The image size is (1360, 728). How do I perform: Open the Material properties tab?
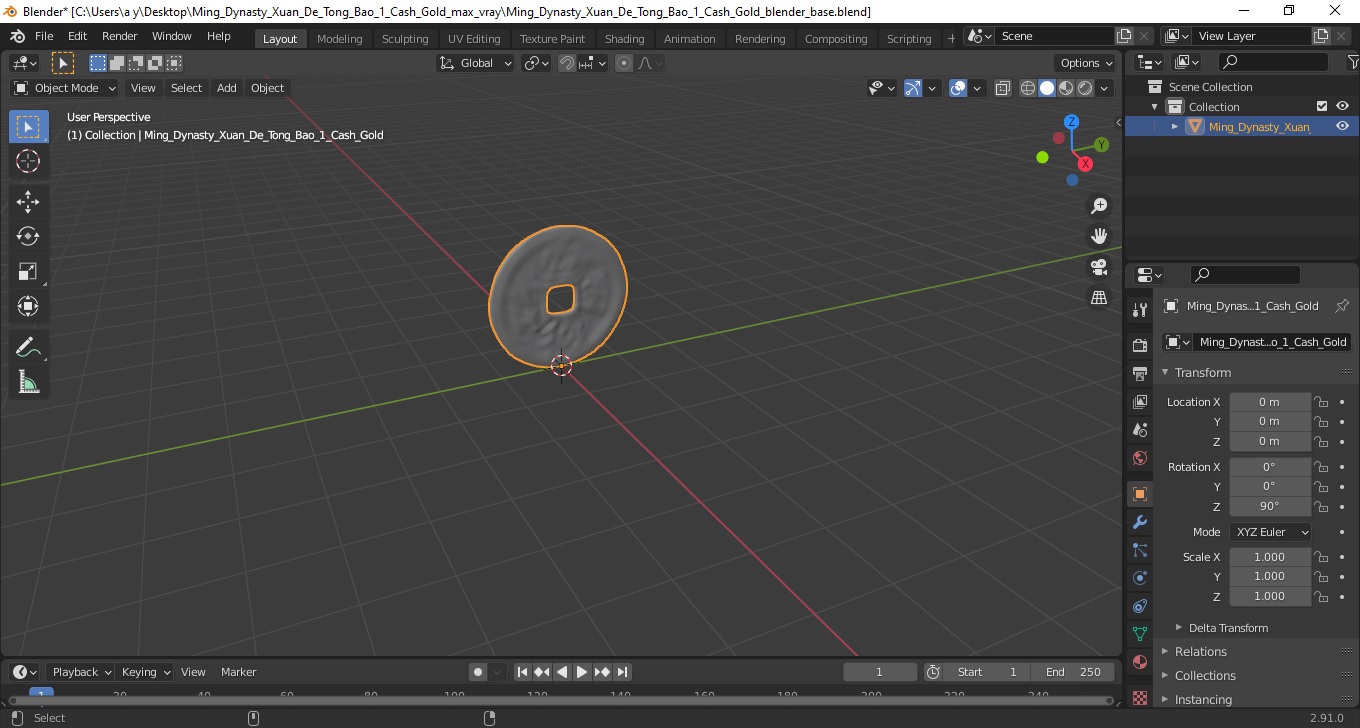coord(1140,662)
